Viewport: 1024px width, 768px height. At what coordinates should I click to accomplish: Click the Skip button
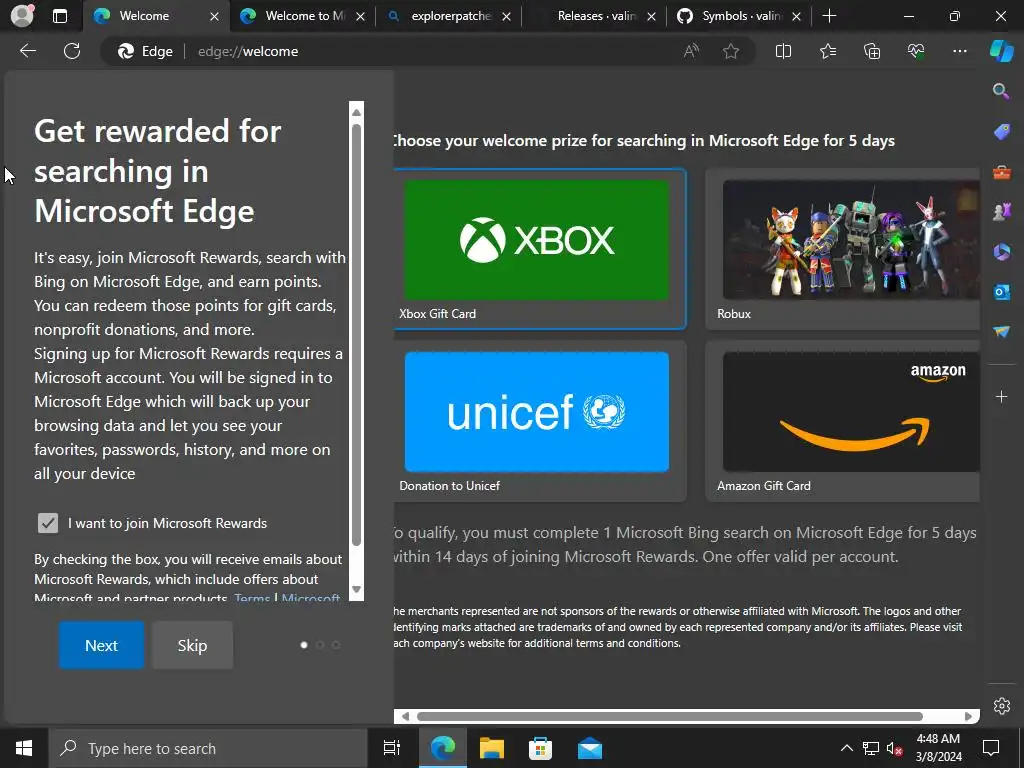tap(192, 645)
